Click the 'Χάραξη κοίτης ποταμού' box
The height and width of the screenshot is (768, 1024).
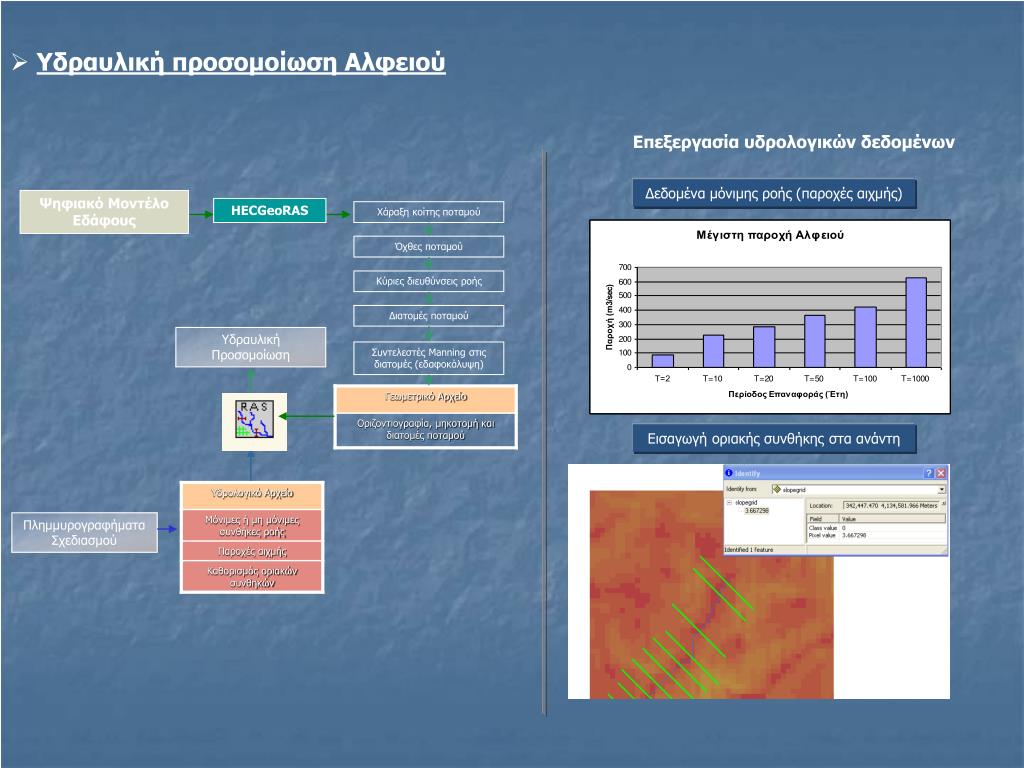428,212
